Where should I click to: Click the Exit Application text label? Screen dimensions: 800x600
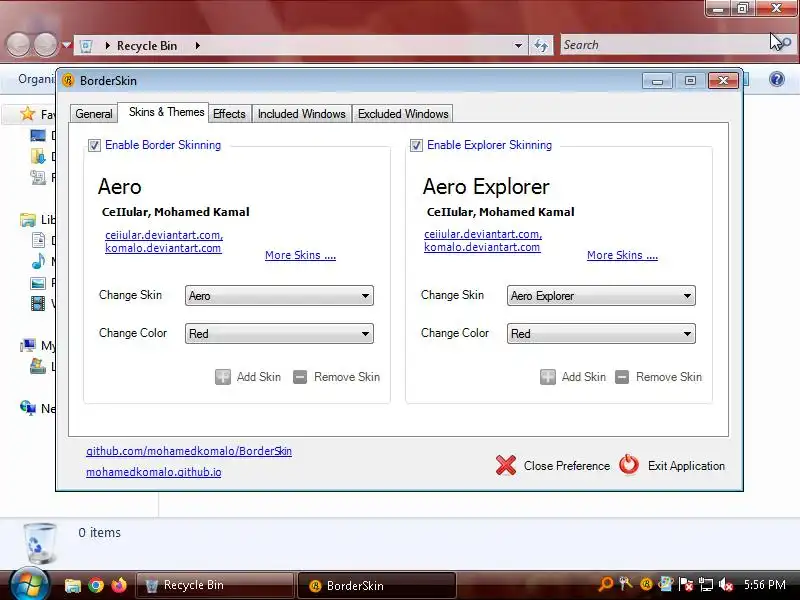686,466
